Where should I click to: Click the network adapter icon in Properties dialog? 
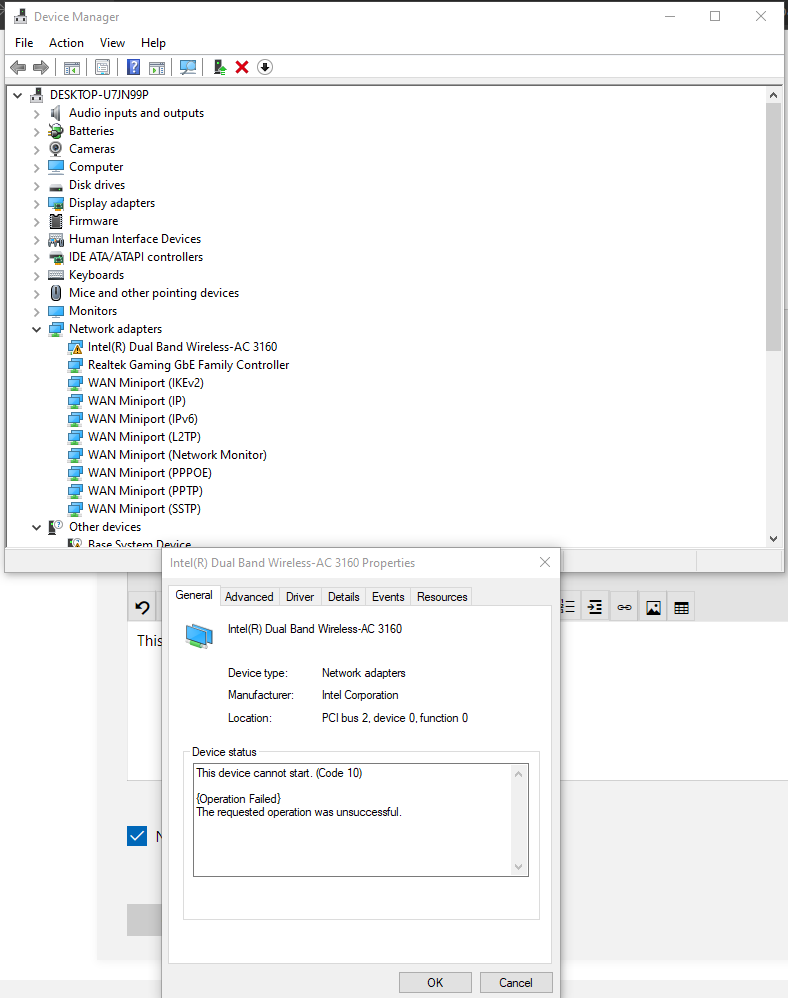click(x=199, y=636)
